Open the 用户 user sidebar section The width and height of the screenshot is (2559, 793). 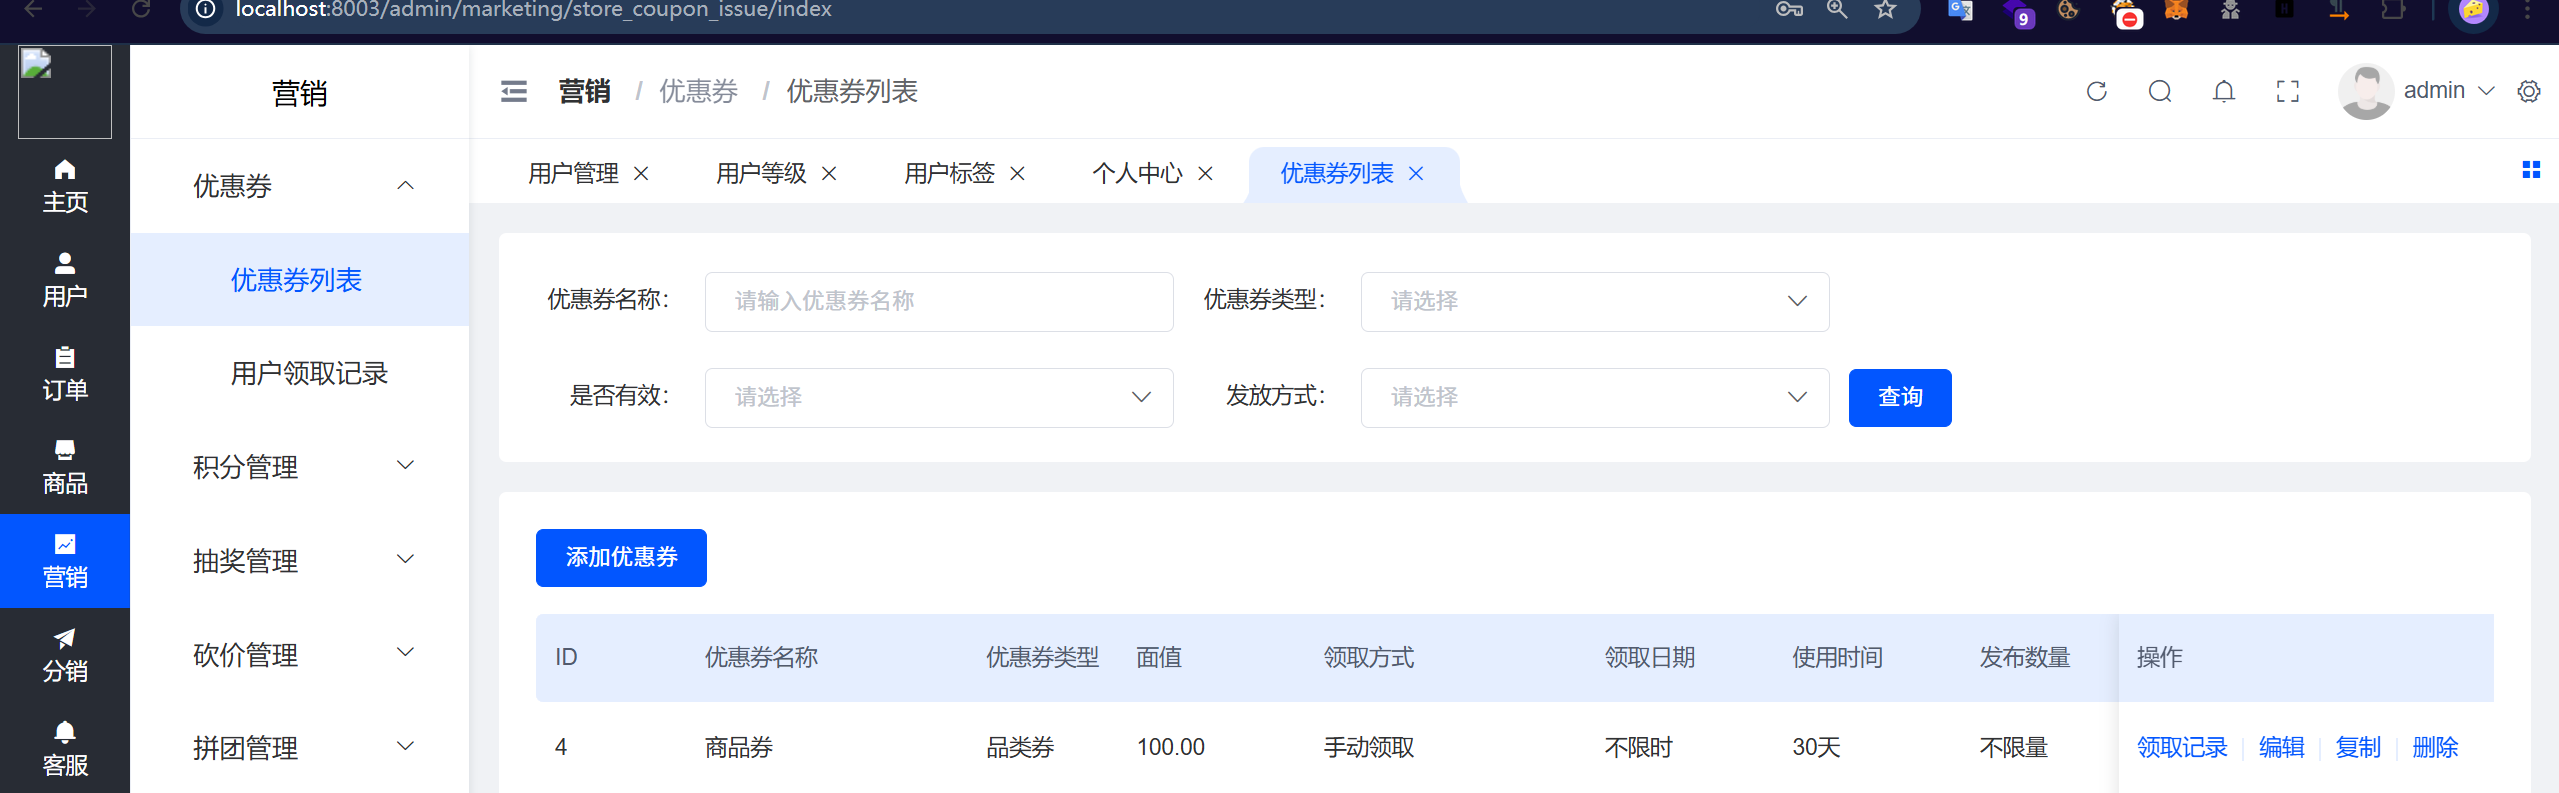point(65,280)
